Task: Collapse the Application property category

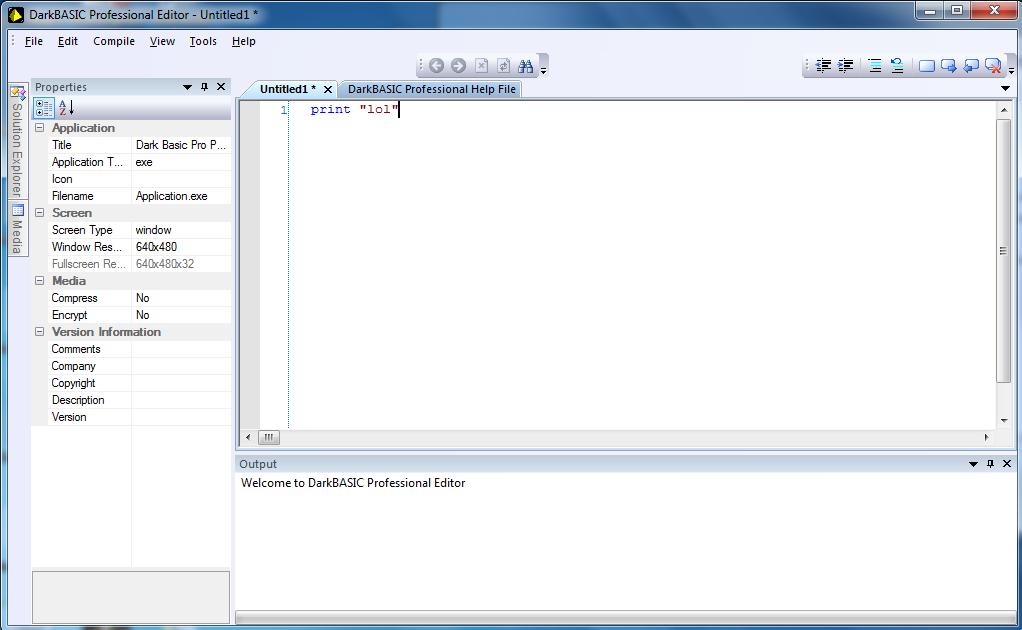Action: coord(40,128)
